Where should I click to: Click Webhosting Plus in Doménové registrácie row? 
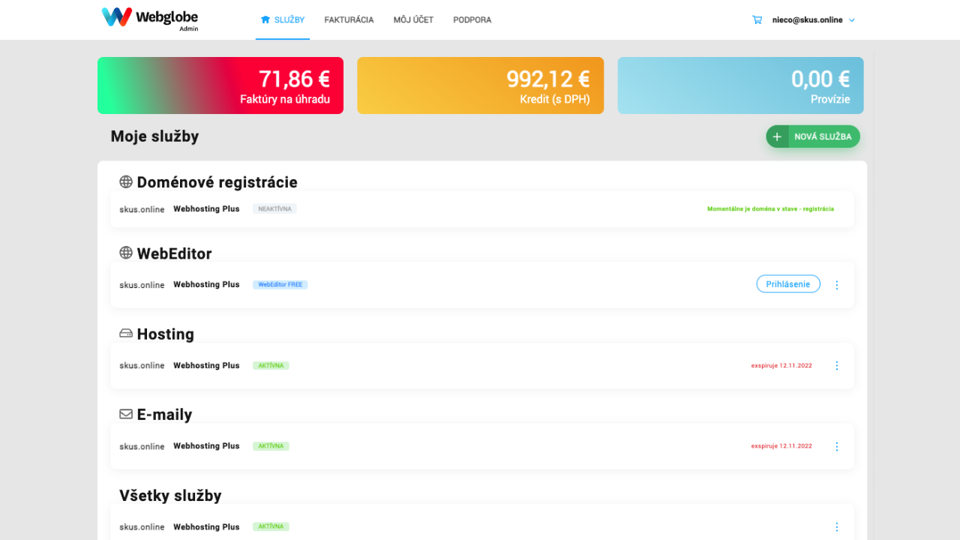coord(206,209)
